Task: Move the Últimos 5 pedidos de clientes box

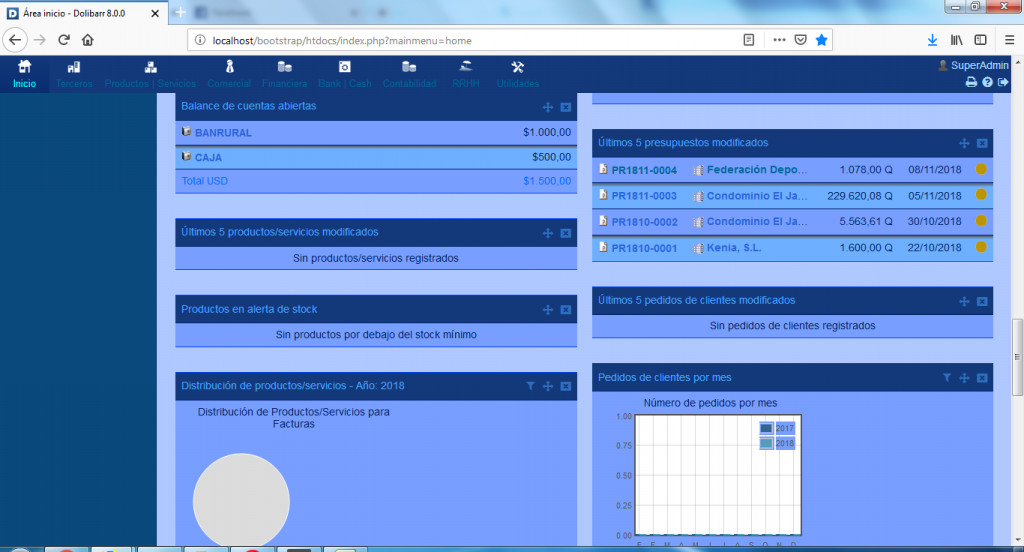Action: (964, 301)
